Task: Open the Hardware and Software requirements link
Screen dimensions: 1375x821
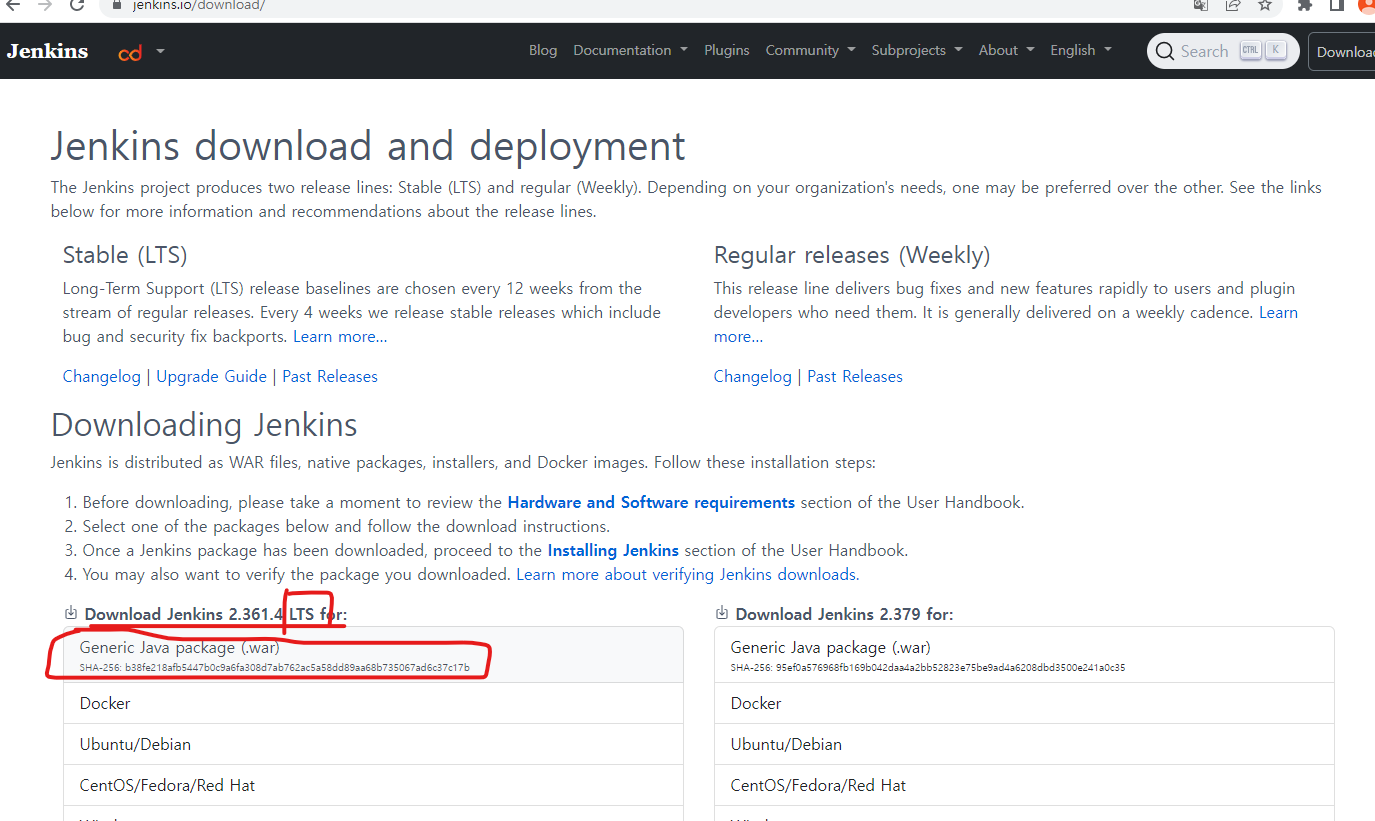Action: (651, 503)
